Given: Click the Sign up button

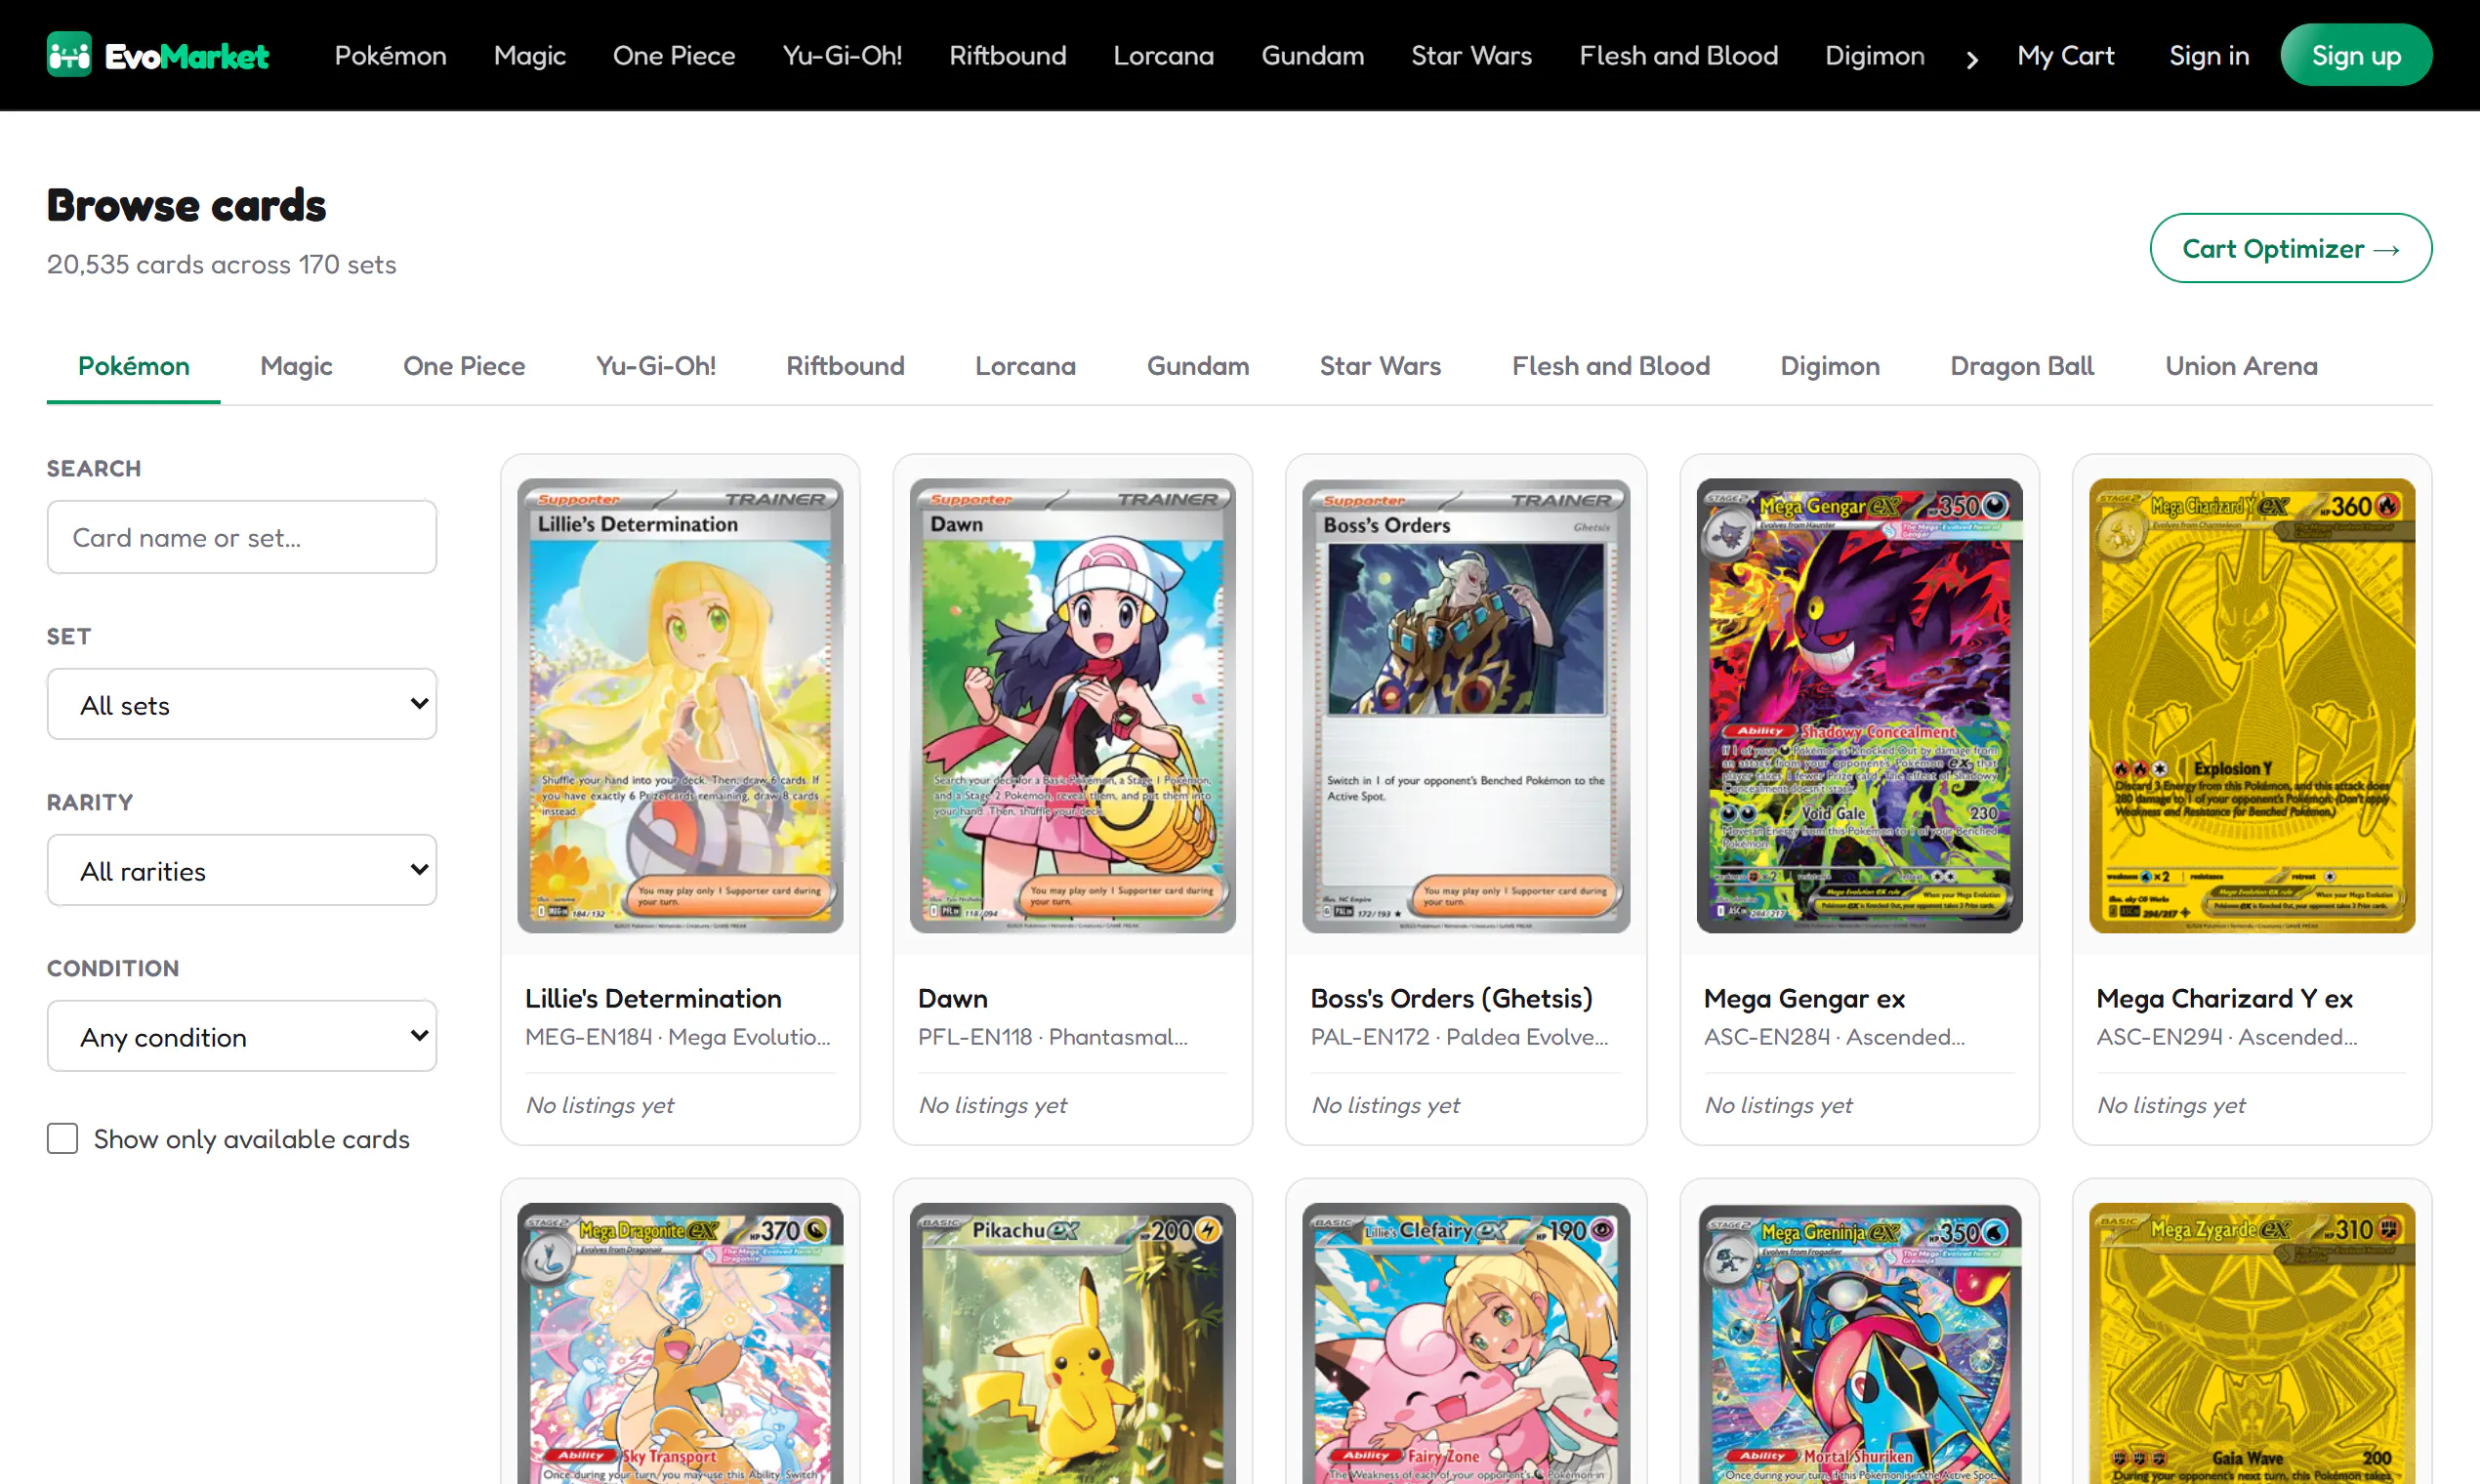Looking at the screenshot, I should 2356,55.
